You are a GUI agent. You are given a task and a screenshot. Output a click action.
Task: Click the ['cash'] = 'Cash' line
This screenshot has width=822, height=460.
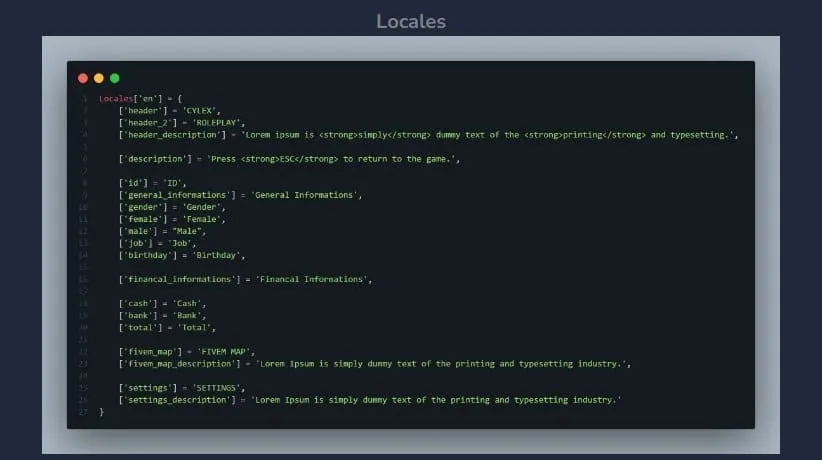pyautogui.click(x=162, y=304)
